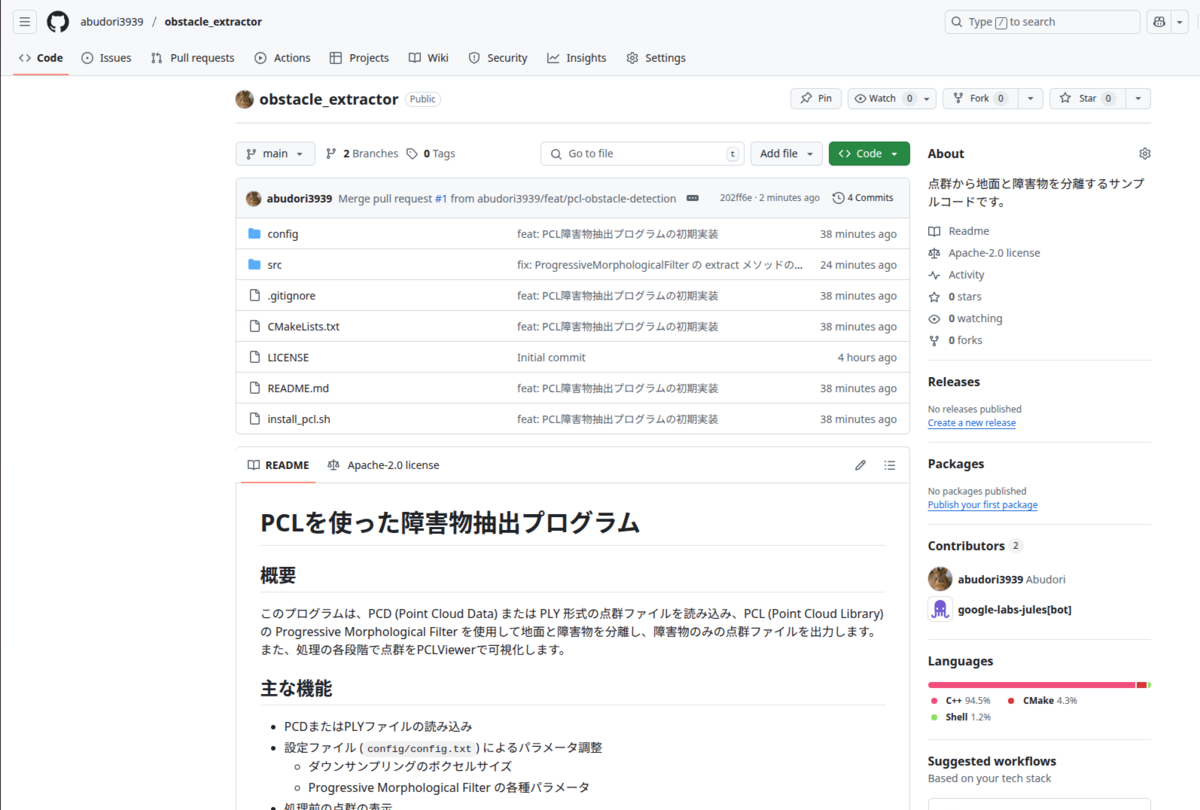1200x810 pixels.
Task: Expand the Fork dropdown arrow
Action: point(1031,99)
